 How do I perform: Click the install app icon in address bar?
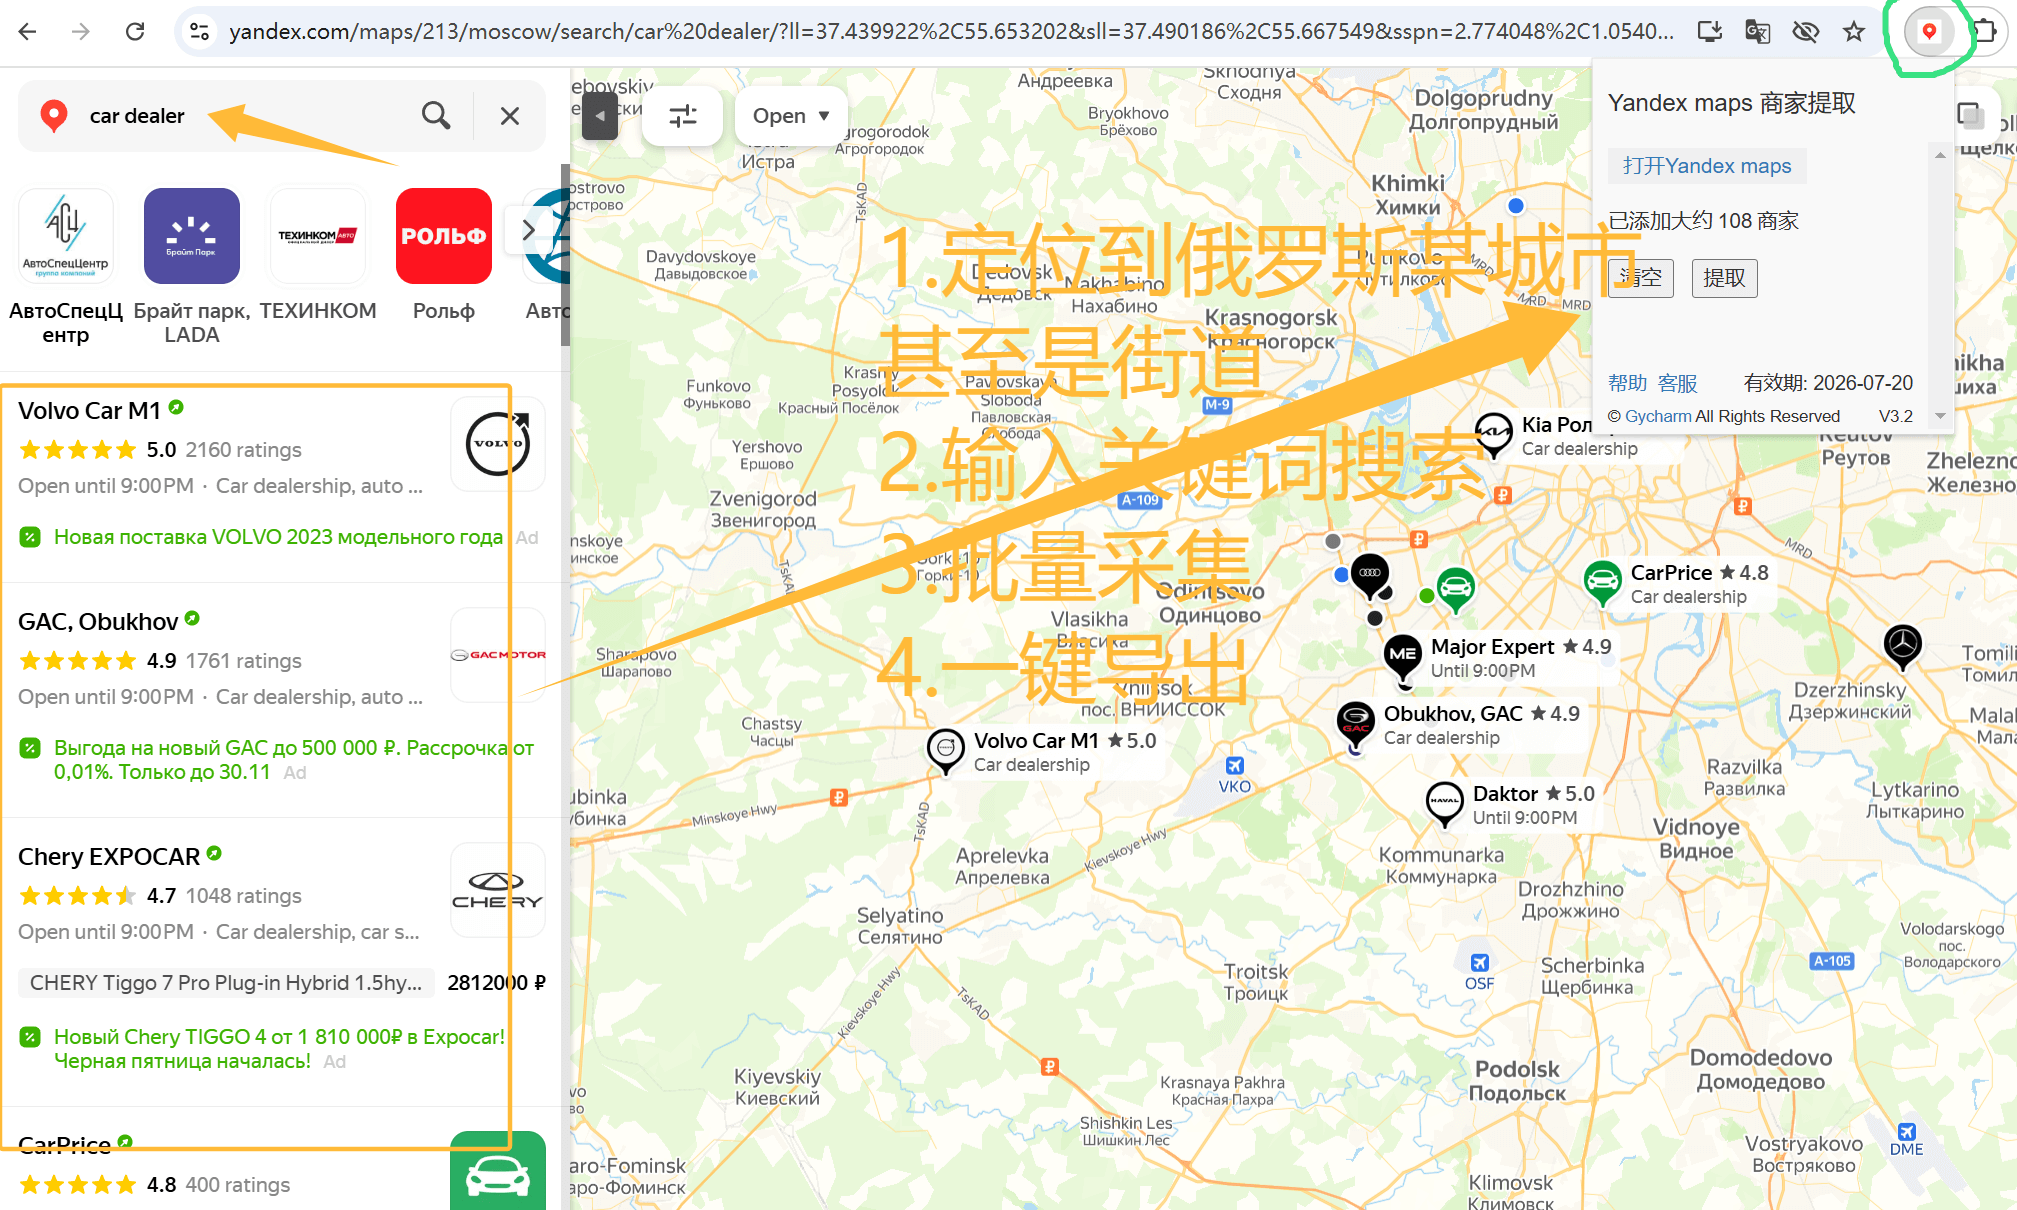(x=1710, y=31)
